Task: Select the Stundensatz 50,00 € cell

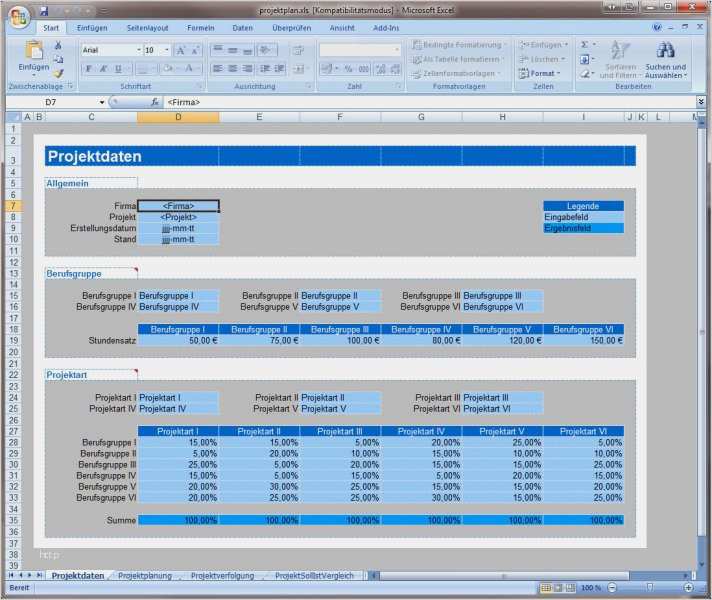Action: click(178, 340)
